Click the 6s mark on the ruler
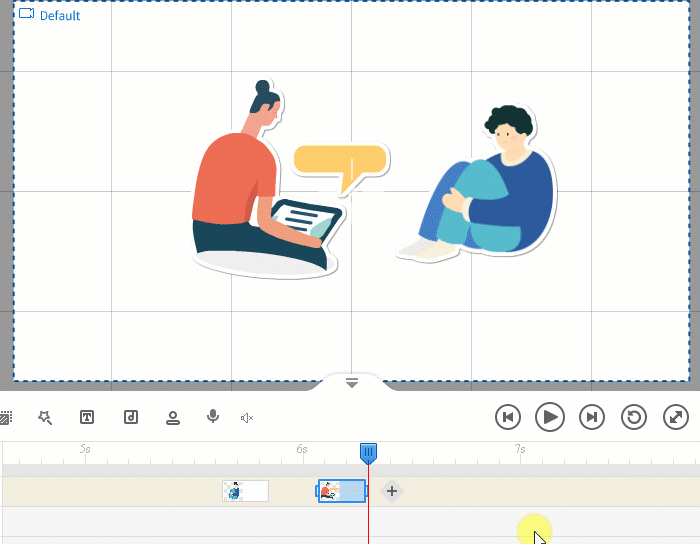The image size is (700, 544). coord(302,449)
